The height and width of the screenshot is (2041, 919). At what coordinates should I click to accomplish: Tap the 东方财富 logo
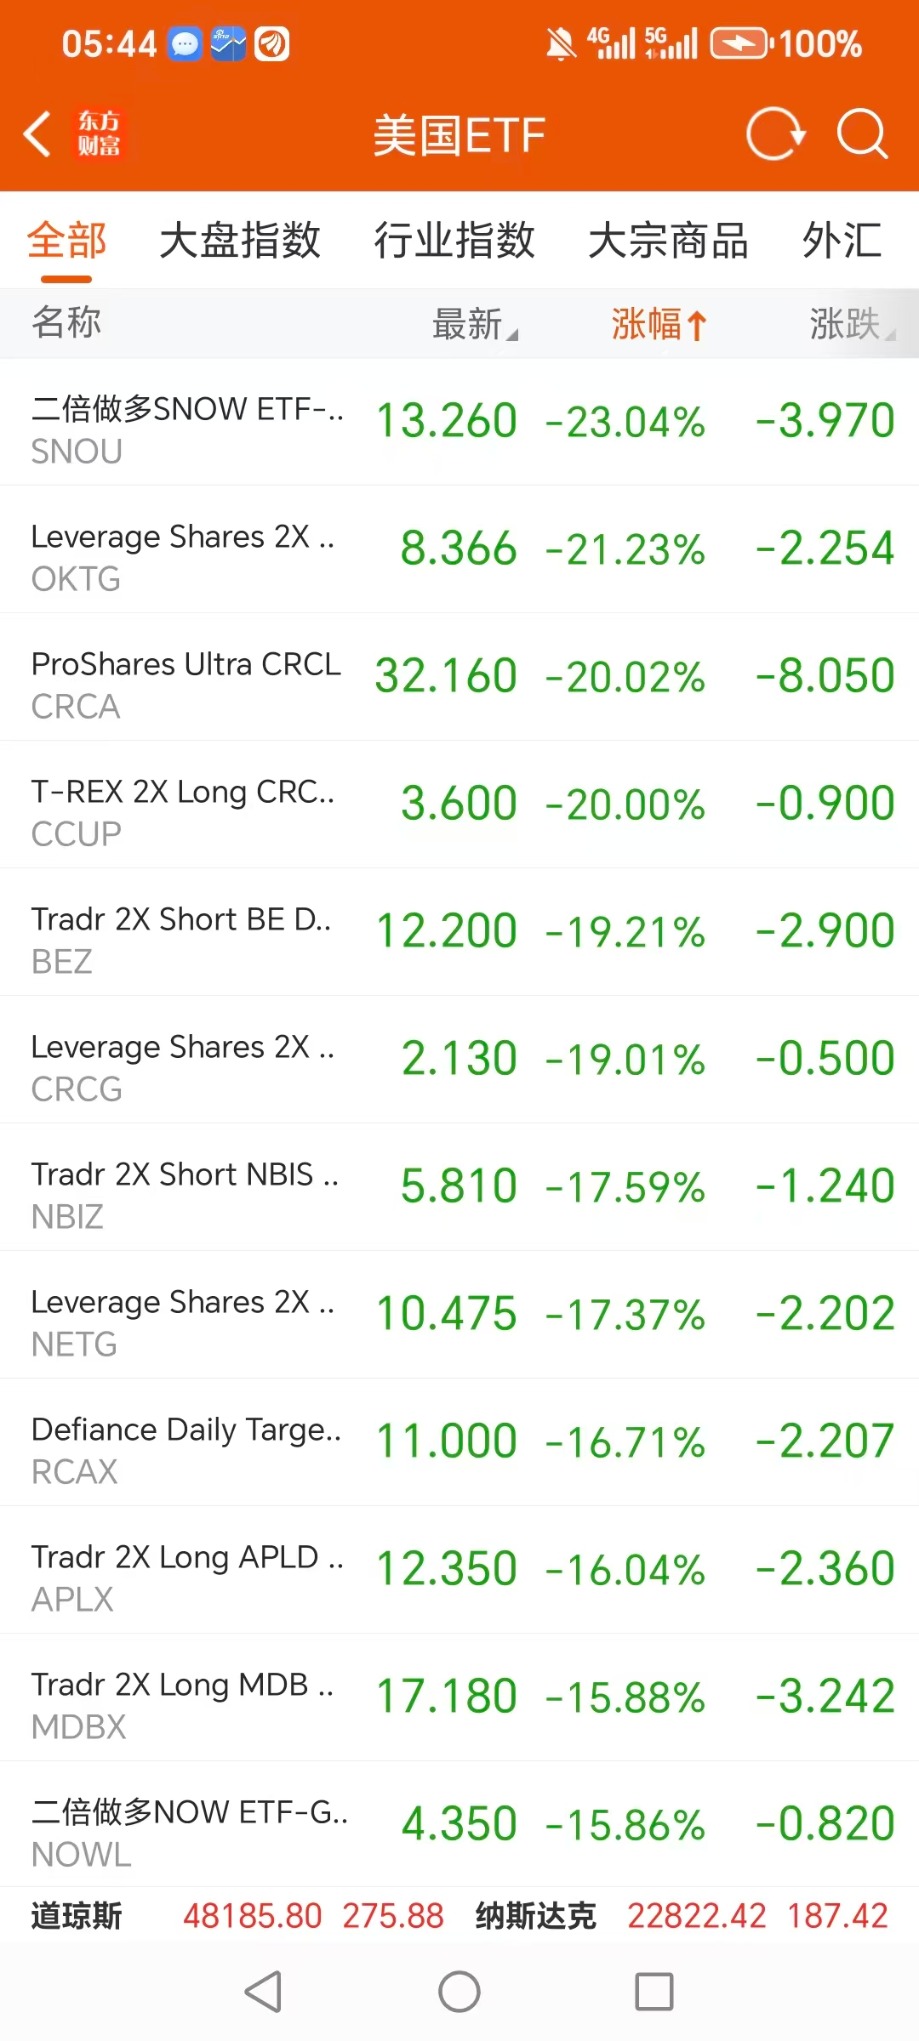(99, 134)
